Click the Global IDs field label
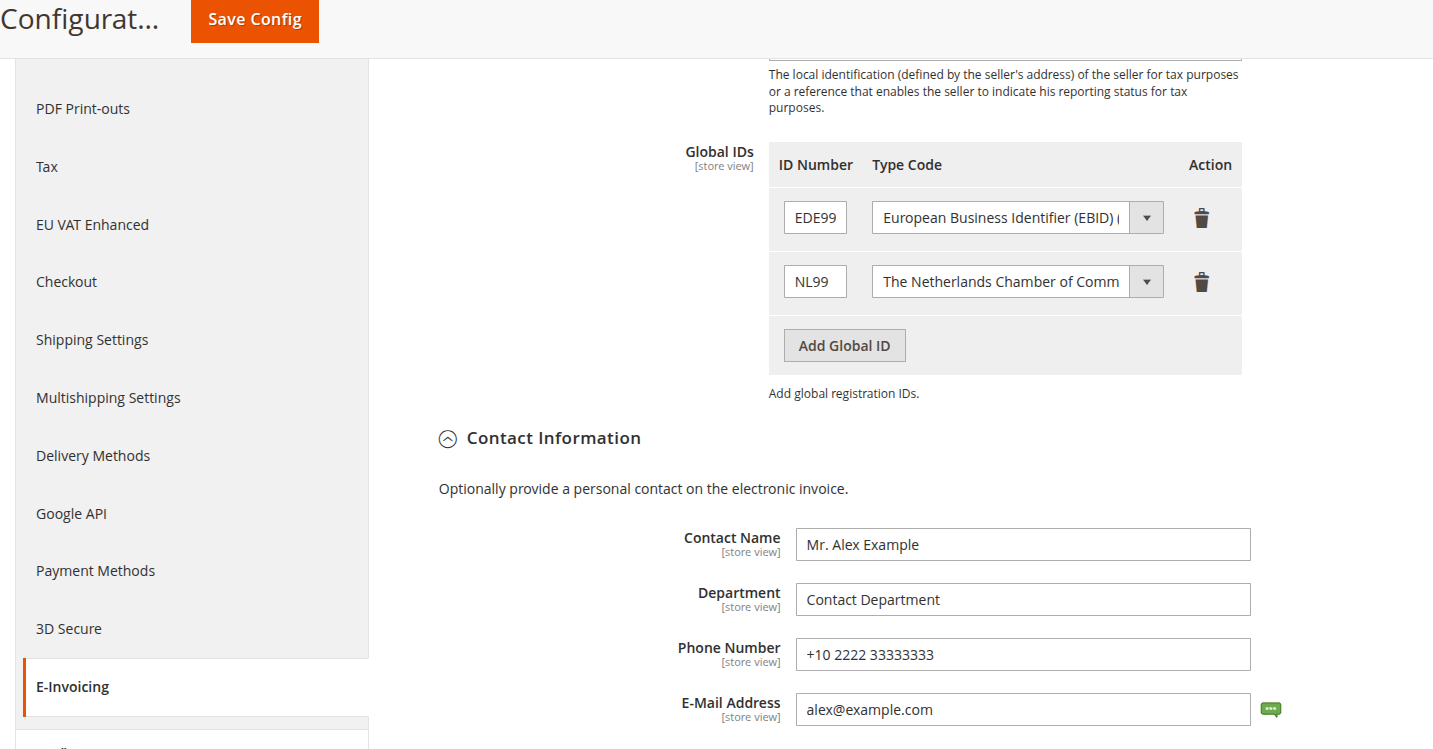Screen dimensions: 1433x749 pyautogui.click(x=719, y=152)
